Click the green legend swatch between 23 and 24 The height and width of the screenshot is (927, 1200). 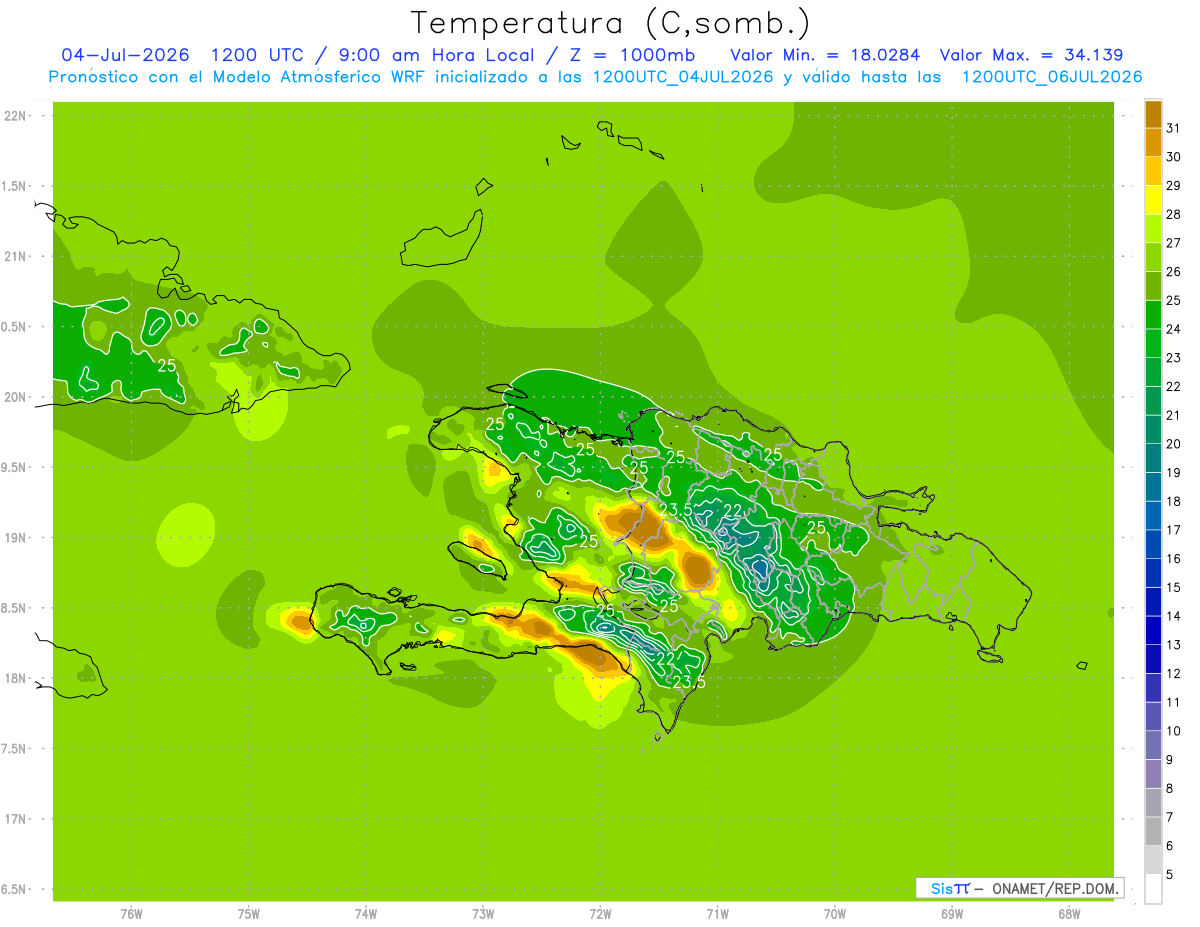tap(1153, 343)
